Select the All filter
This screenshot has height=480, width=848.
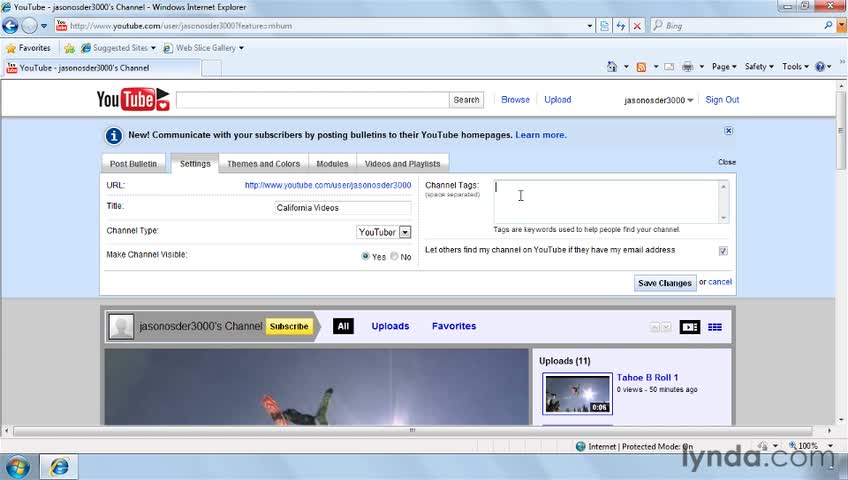[343, 326]
